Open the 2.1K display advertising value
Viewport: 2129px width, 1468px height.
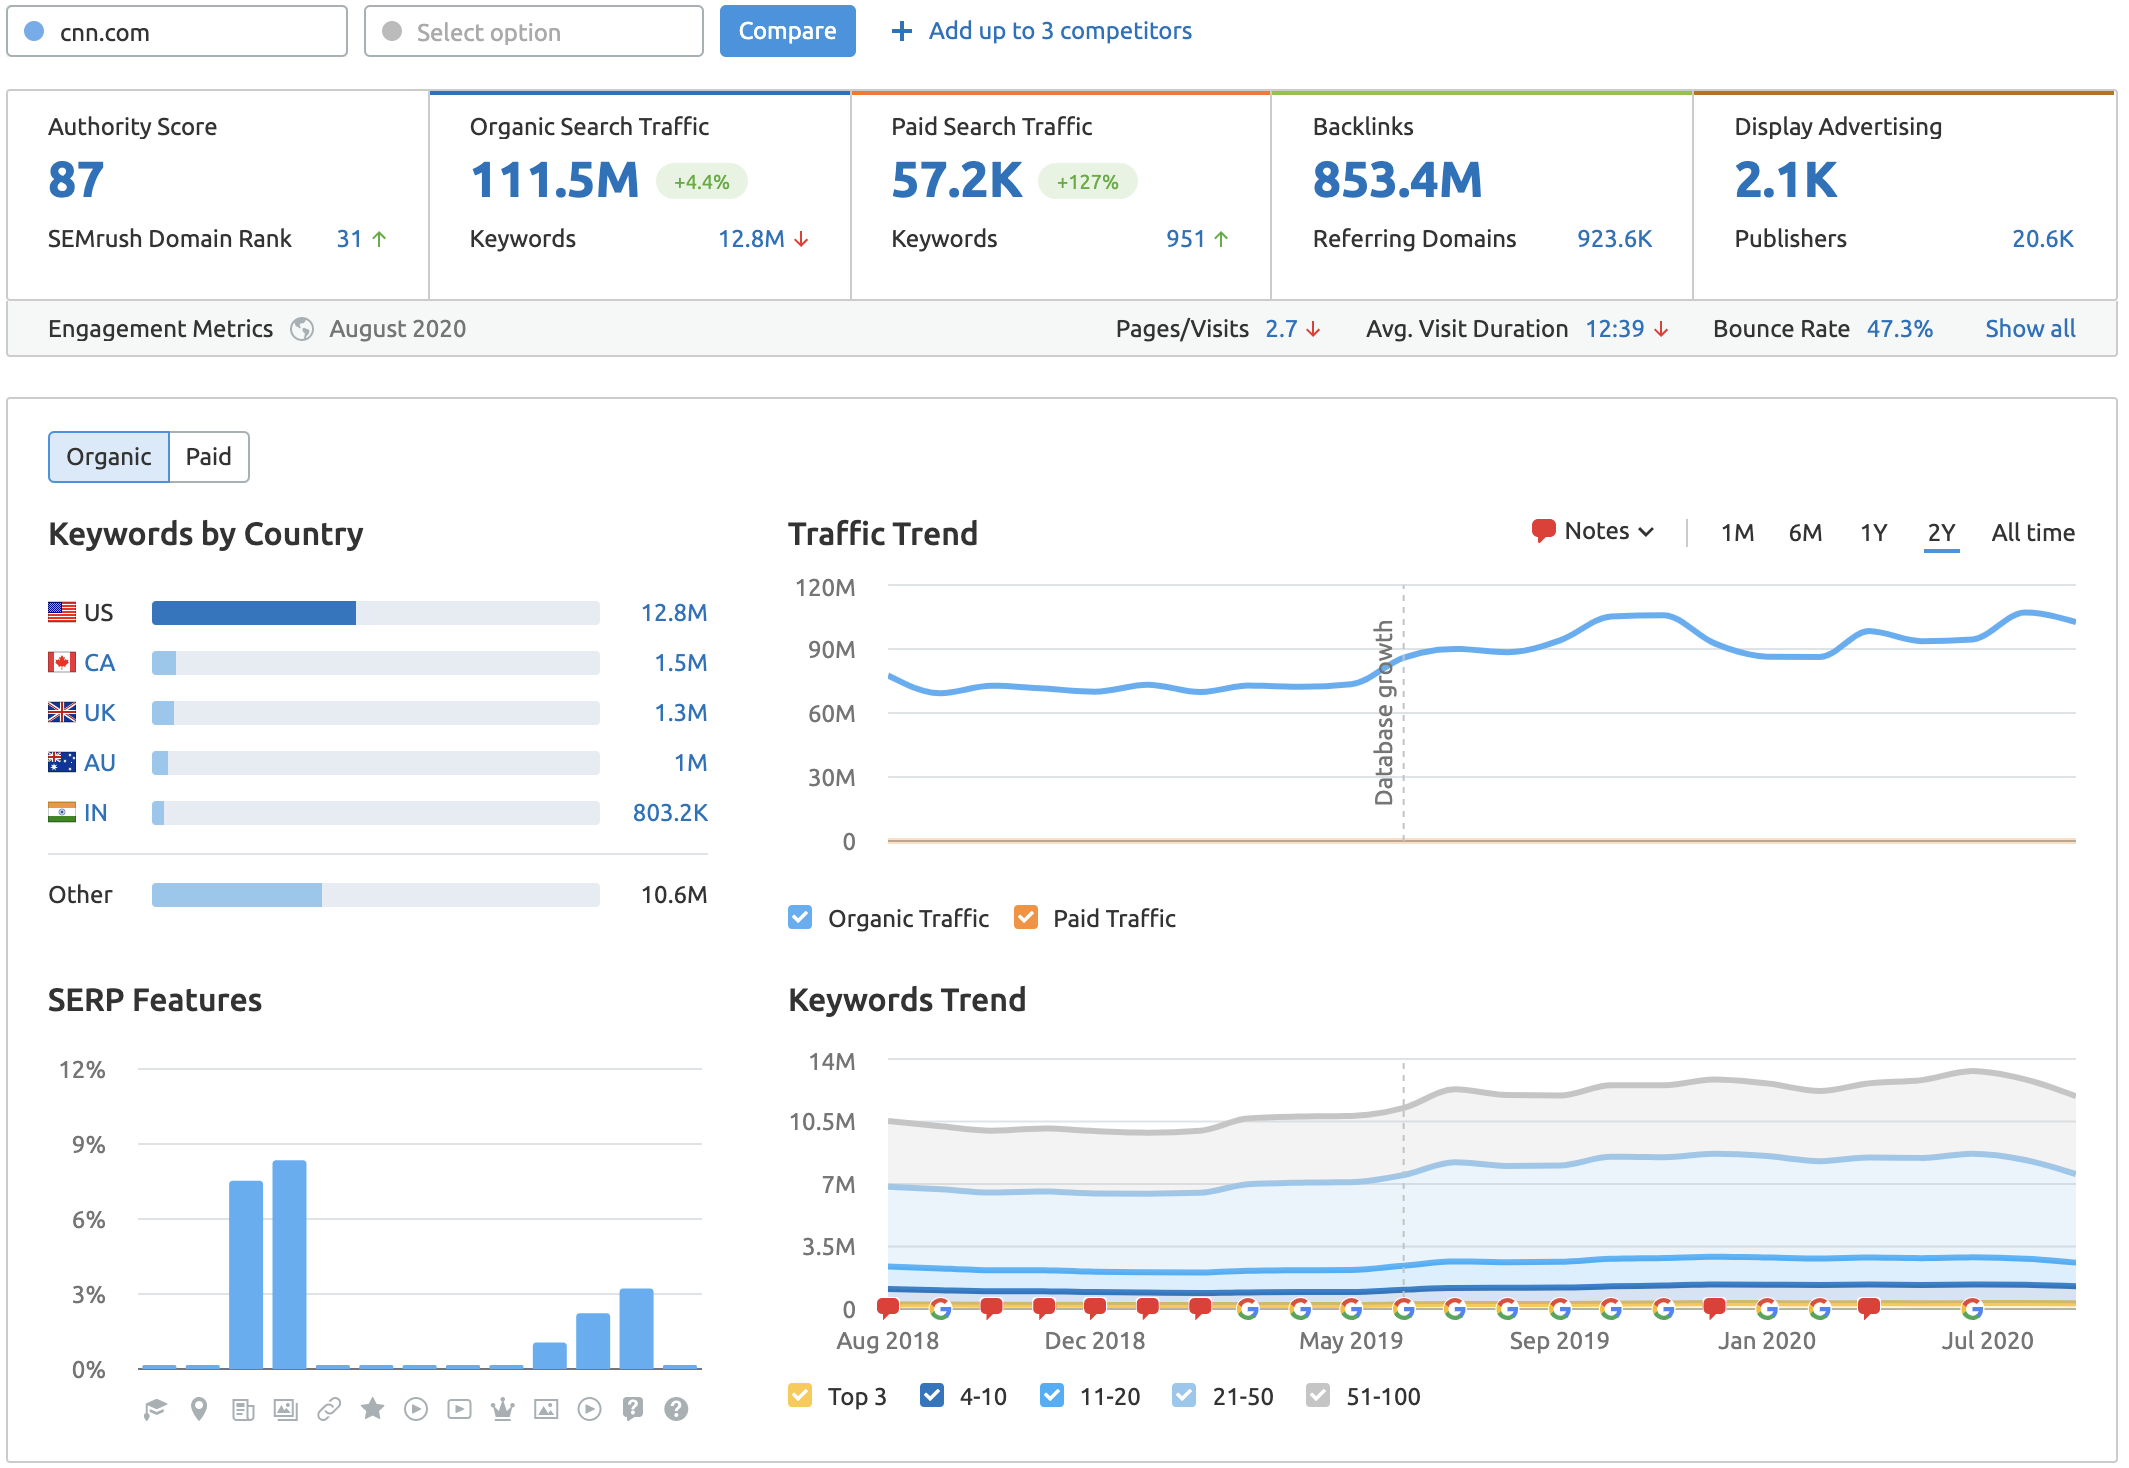click(x=1786, y=181)
